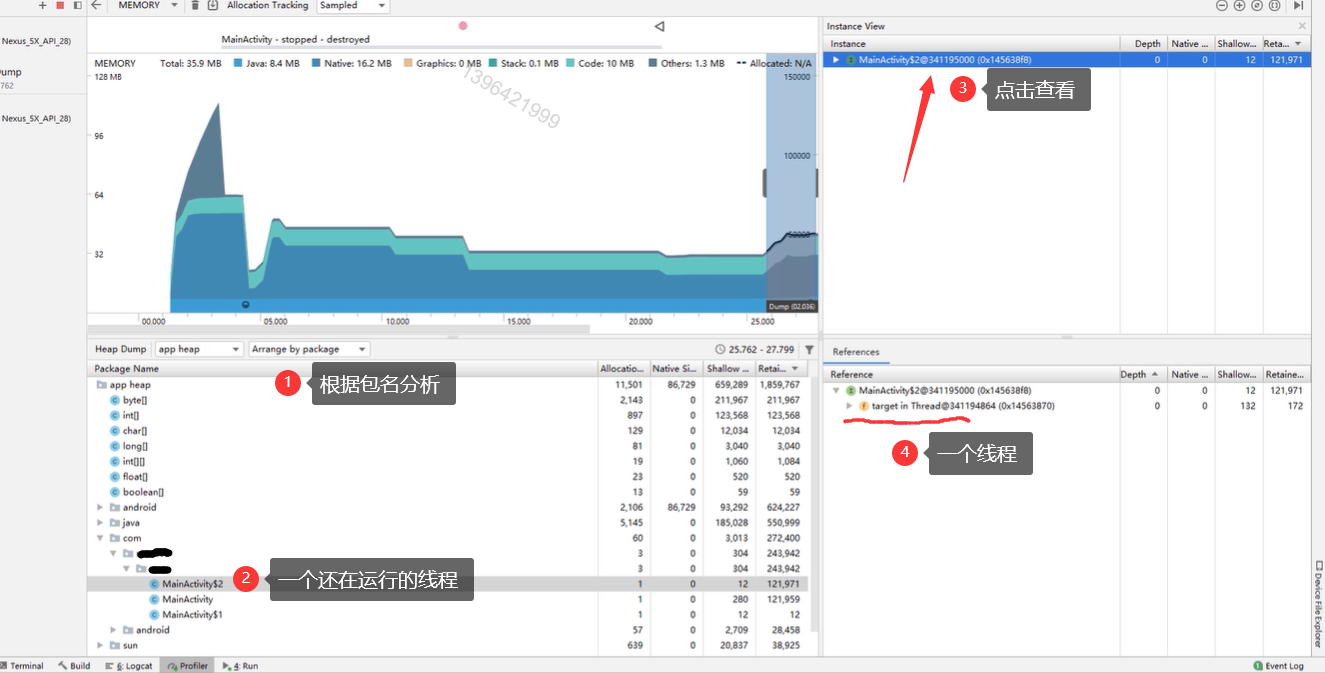Expand target in Thread reference row
1325x673 pixels.
(849, 406)
